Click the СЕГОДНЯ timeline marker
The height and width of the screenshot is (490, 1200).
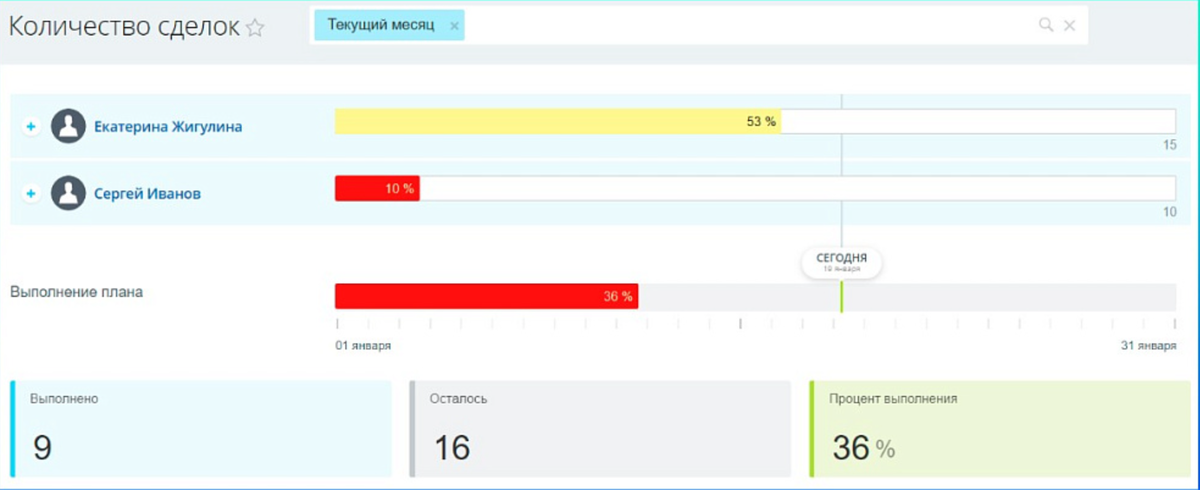pos(841,262)
